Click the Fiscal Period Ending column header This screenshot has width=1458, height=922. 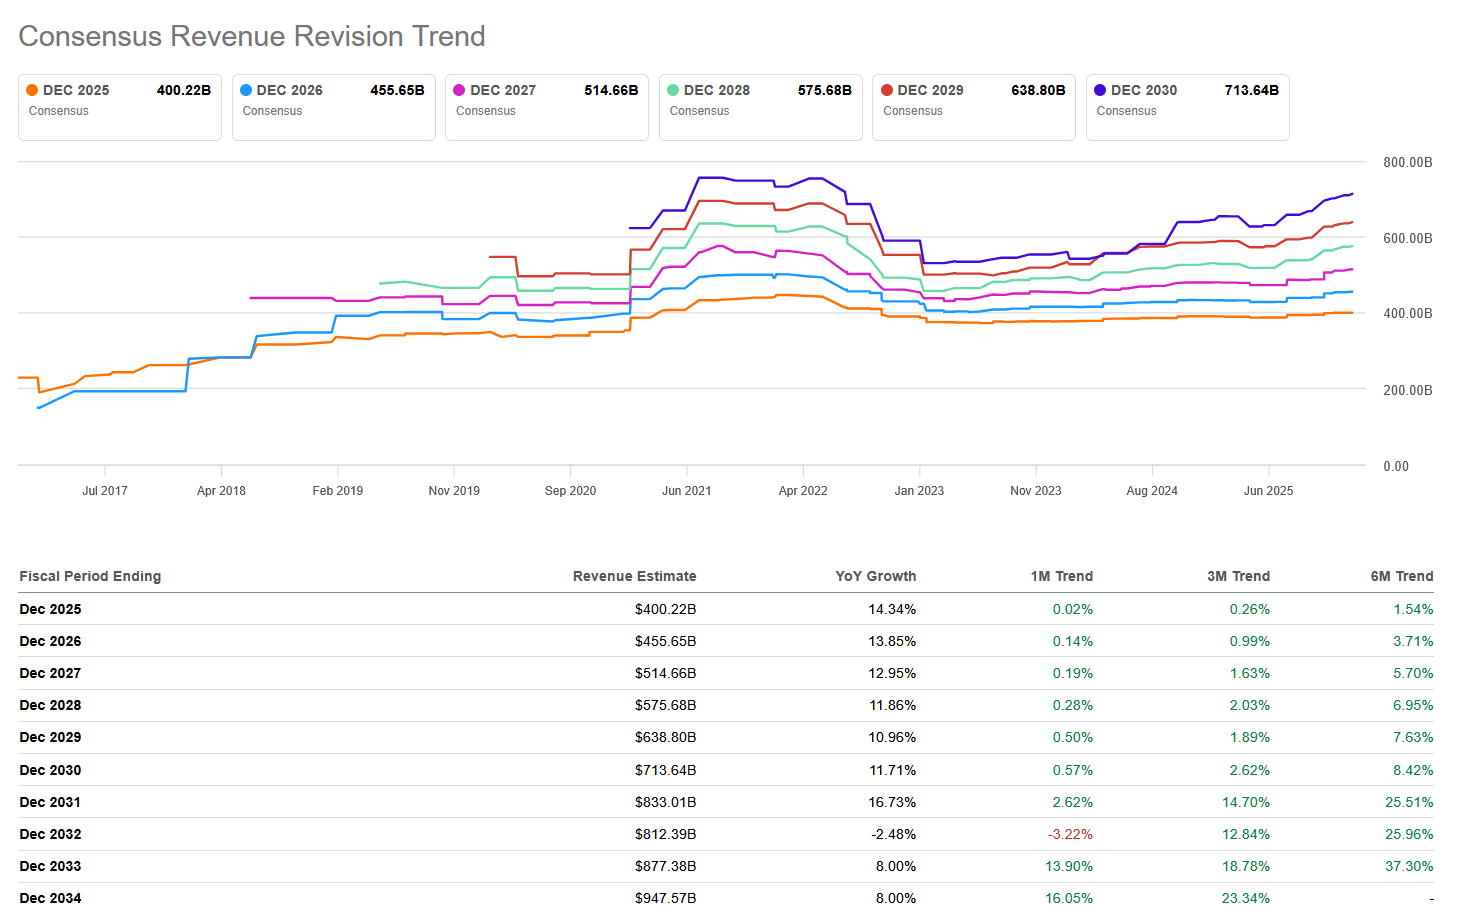(90, 576)
